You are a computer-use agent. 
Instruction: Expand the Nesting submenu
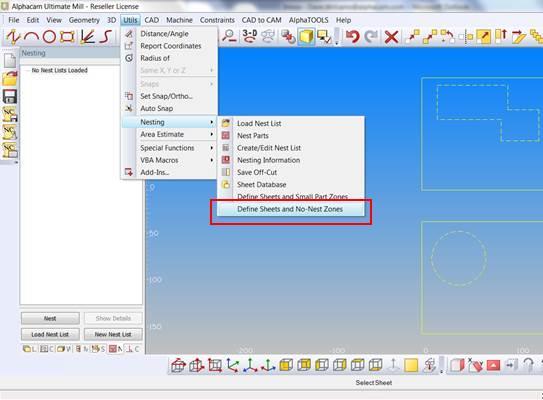(170, 122)
